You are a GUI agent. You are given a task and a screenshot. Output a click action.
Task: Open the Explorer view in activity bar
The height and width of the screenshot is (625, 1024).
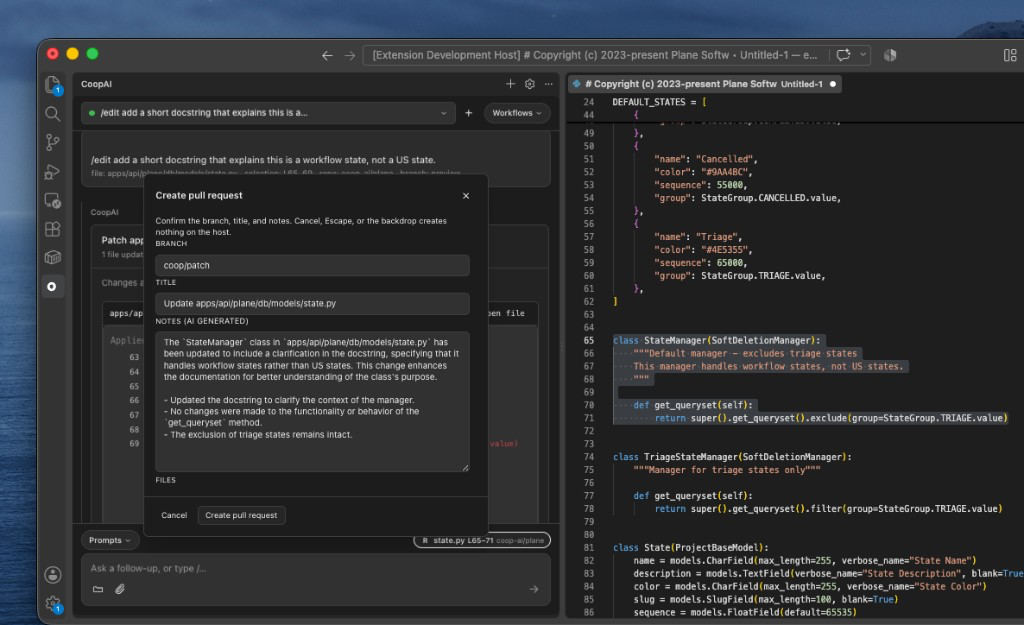[53, 85]
